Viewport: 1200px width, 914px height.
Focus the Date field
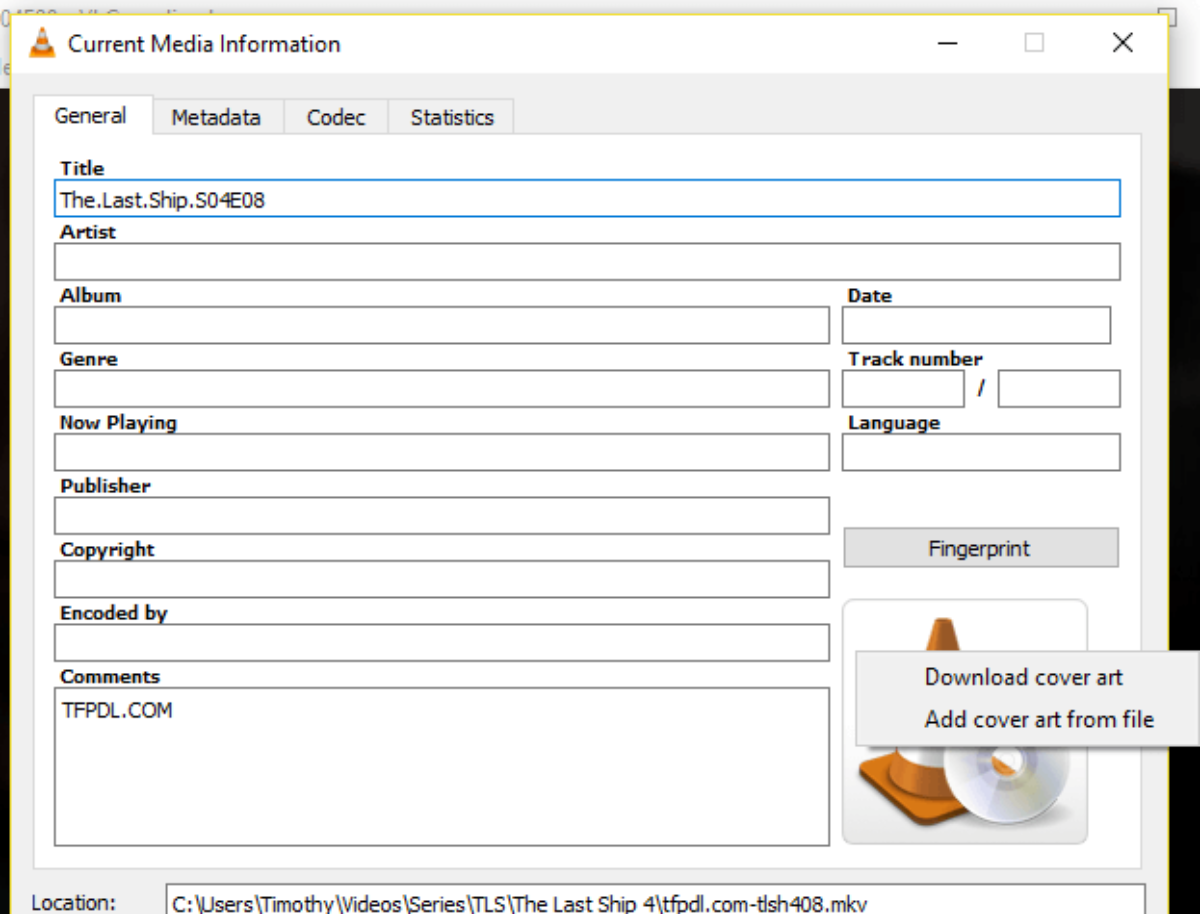point(976,325)
